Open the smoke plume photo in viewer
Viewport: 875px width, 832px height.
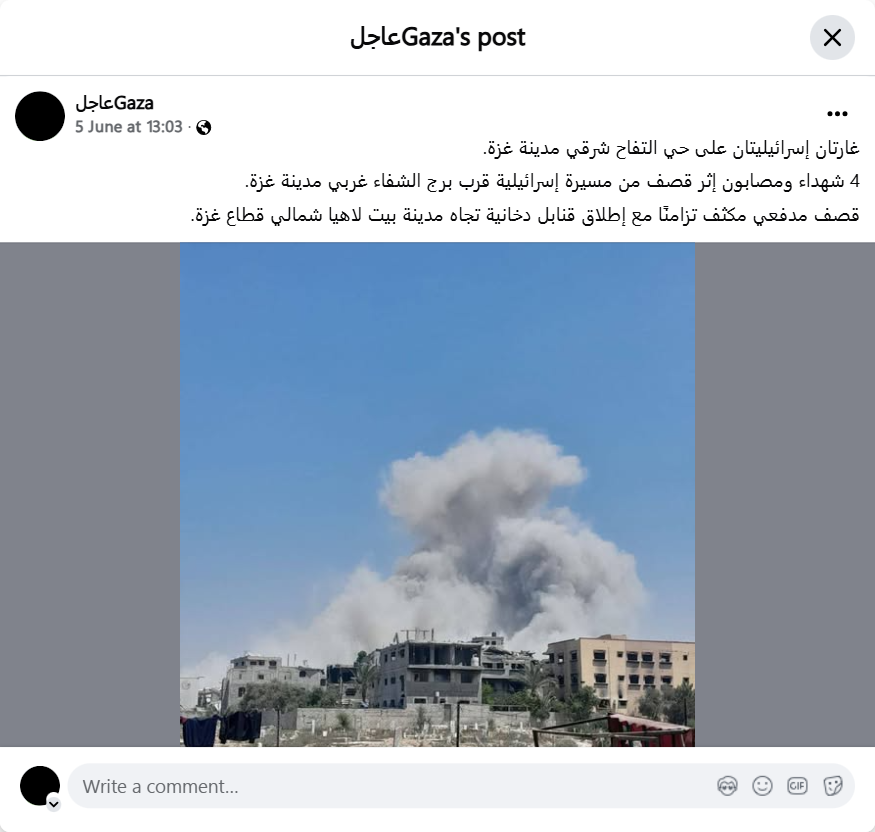438,494
